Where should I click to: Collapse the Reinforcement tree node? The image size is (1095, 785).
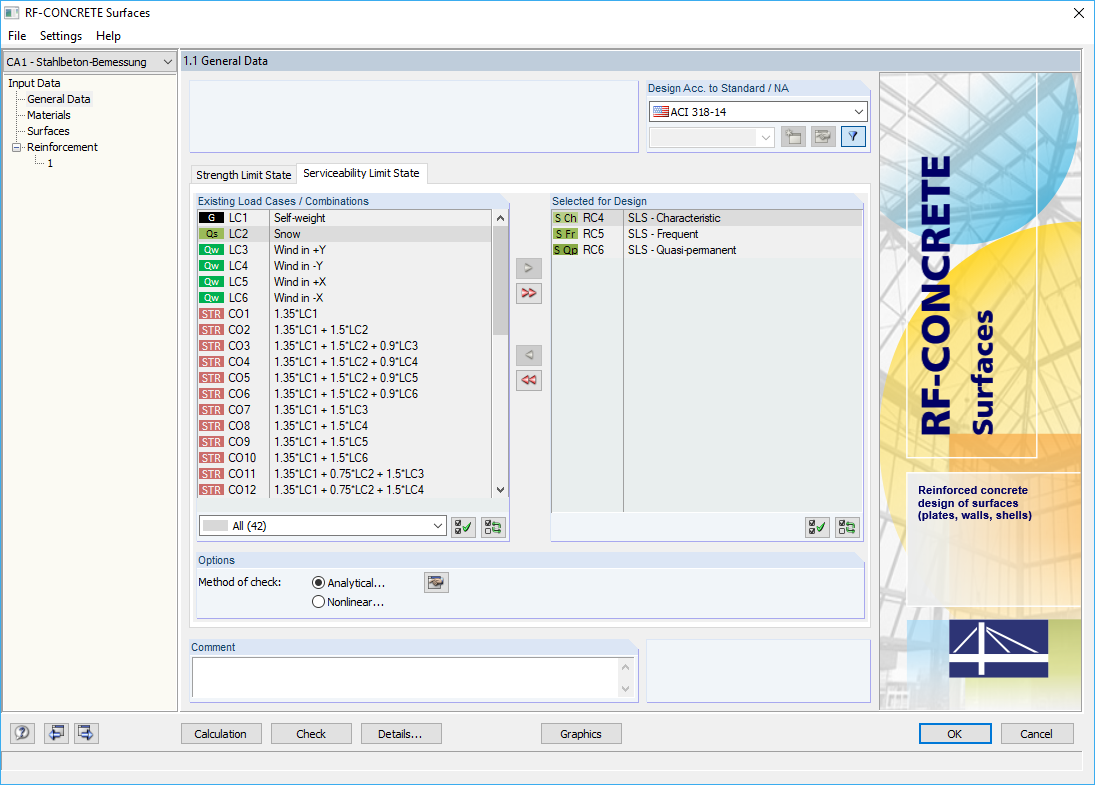coord(17,147)
